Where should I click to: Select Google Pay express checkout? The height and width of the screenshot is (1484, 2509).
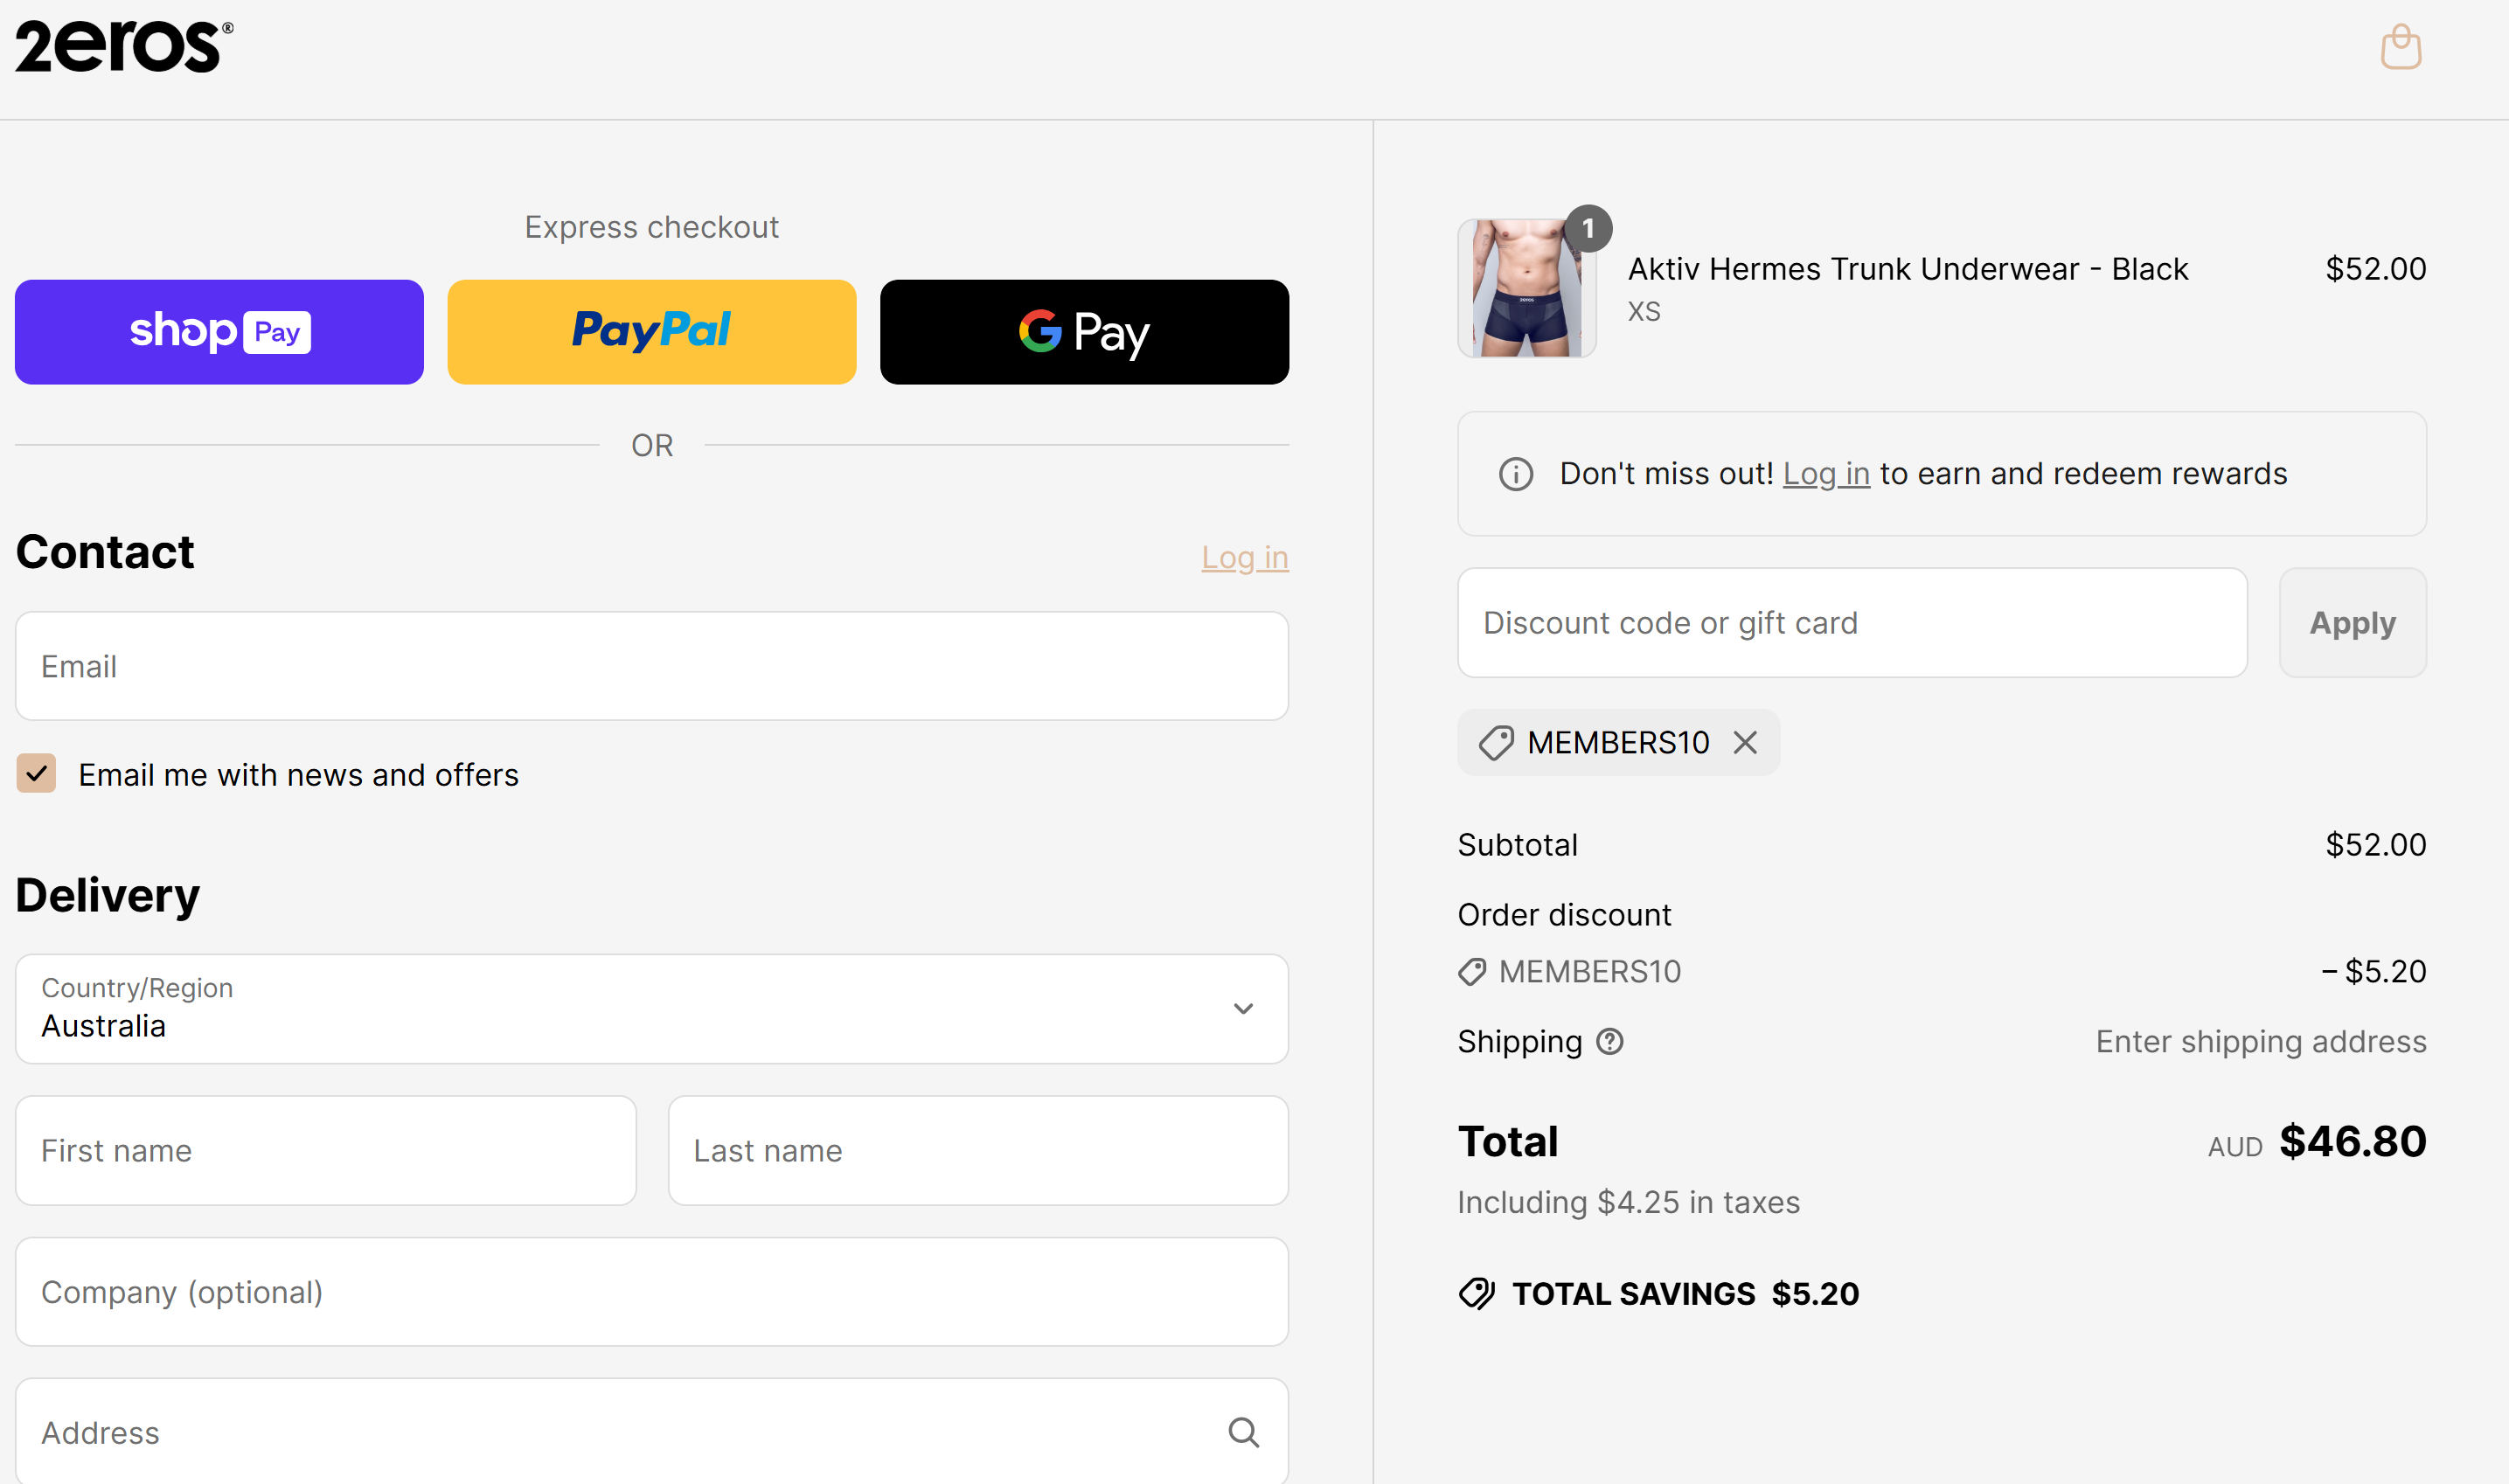click(1084, 332)
